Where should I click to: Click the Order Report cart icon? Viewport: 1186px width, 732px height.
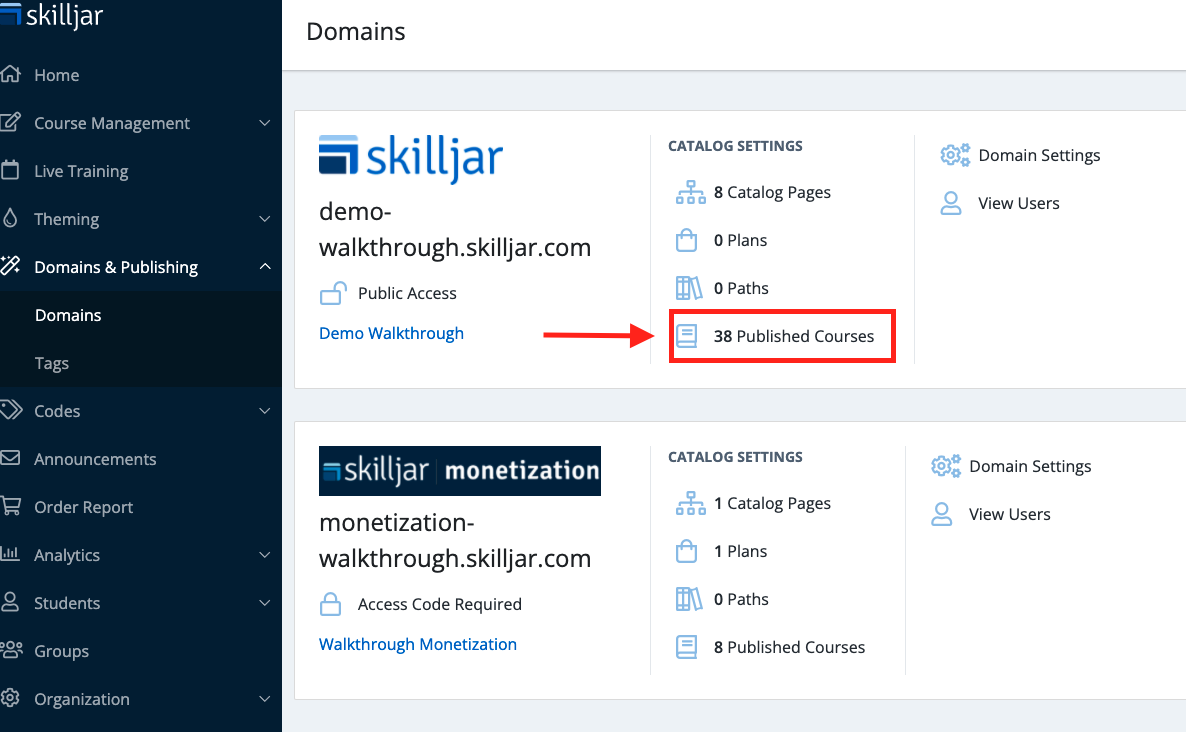coord(11,506)
